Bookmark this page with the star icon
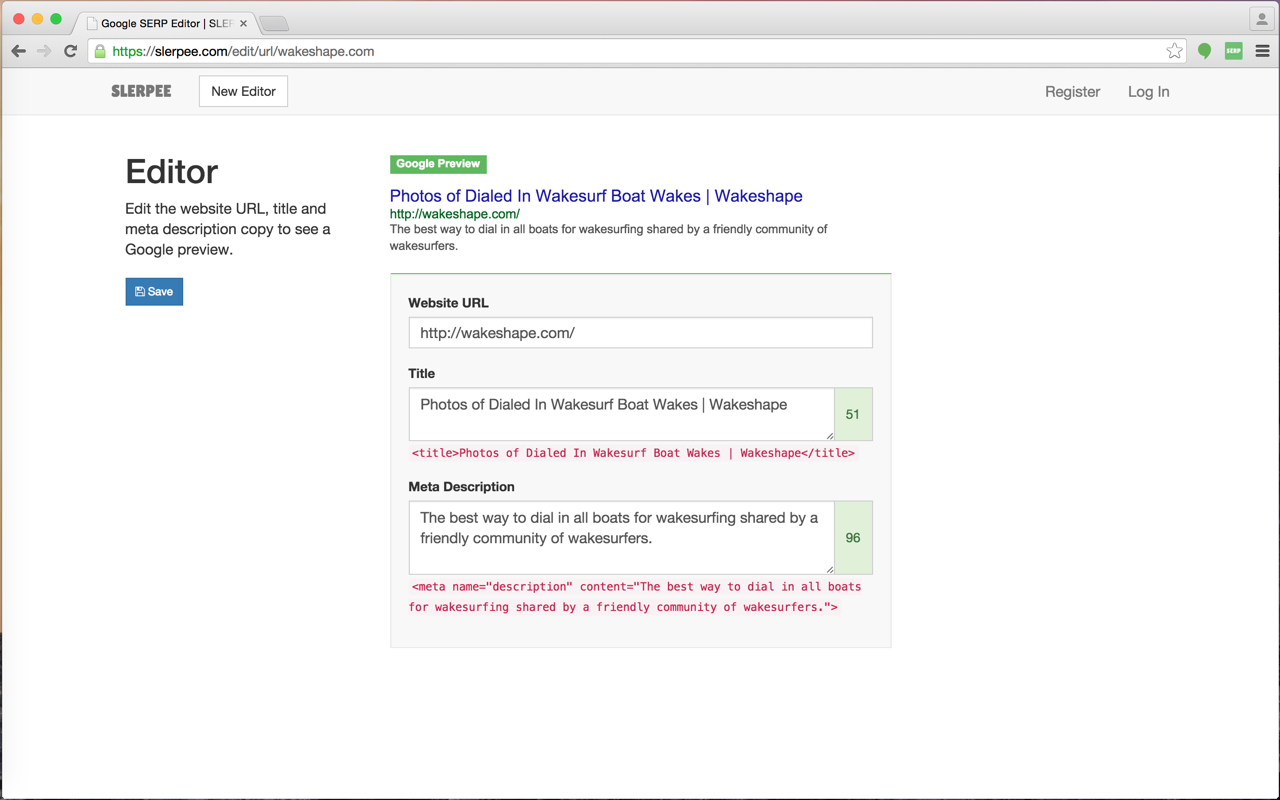Viewport: 1280px width, 800px height. click(1174, 51)
